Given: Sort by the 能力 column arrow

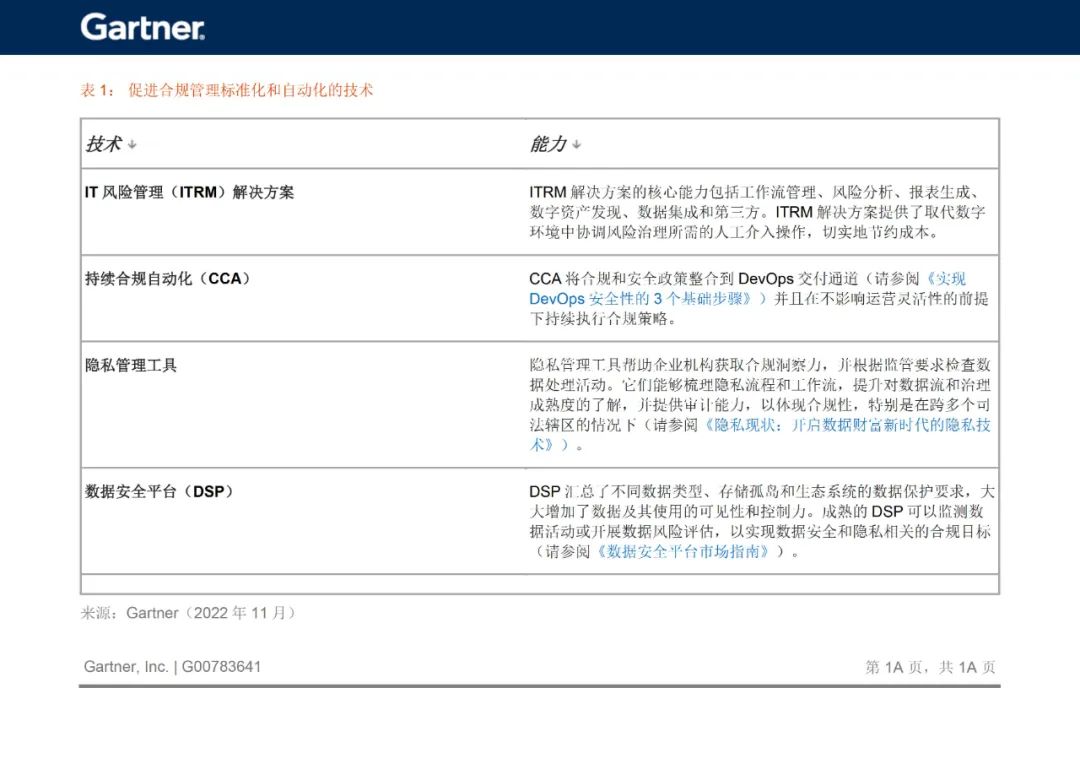Looking at the screenshot, I should pos(577,145).
